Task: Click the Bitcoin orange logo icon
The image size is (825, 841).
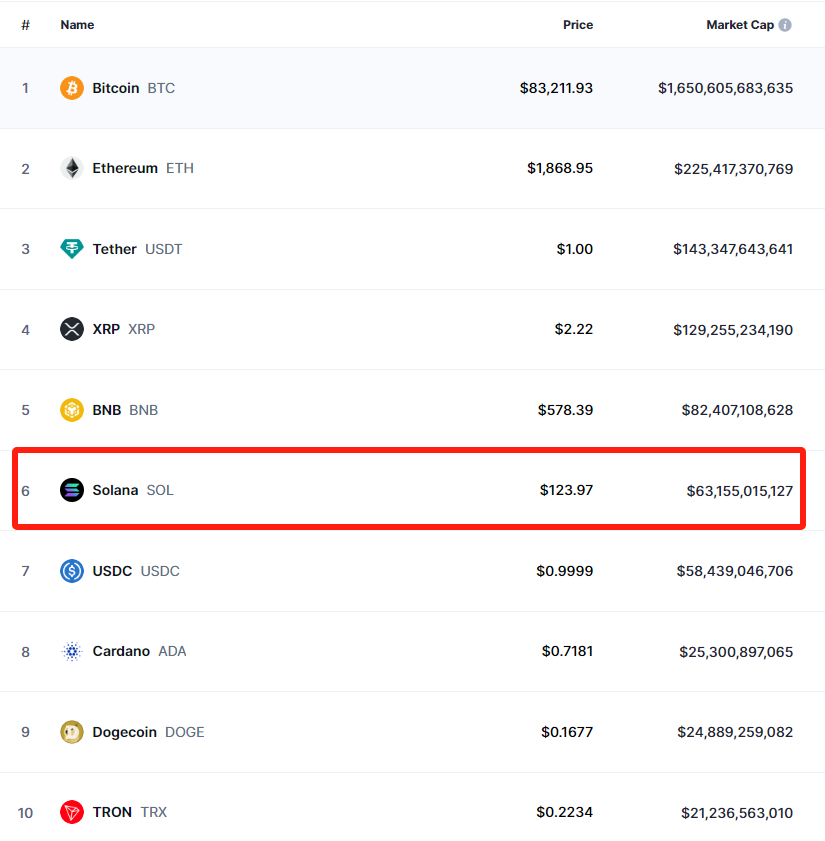Action: (x=72, y=88)
